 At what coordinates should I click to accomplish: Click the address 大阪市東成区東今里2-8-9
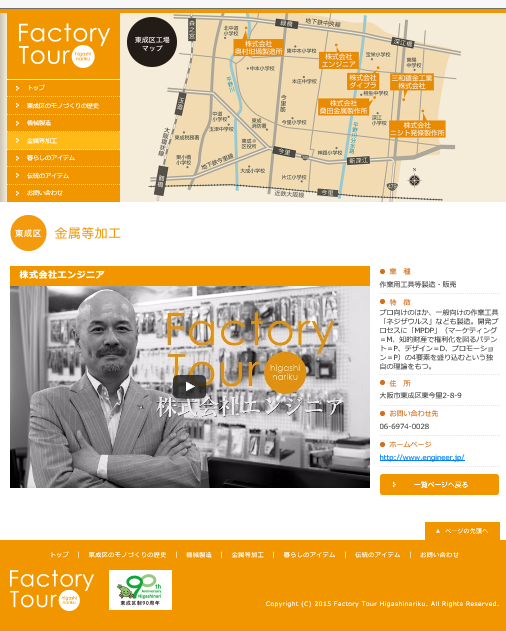coord(420,396)
